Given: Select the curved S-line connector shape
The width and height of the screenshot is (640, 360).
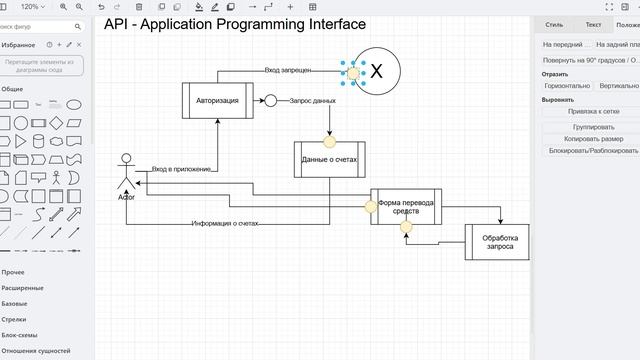Looking at the screenshot, I should [x=38, y=214].
